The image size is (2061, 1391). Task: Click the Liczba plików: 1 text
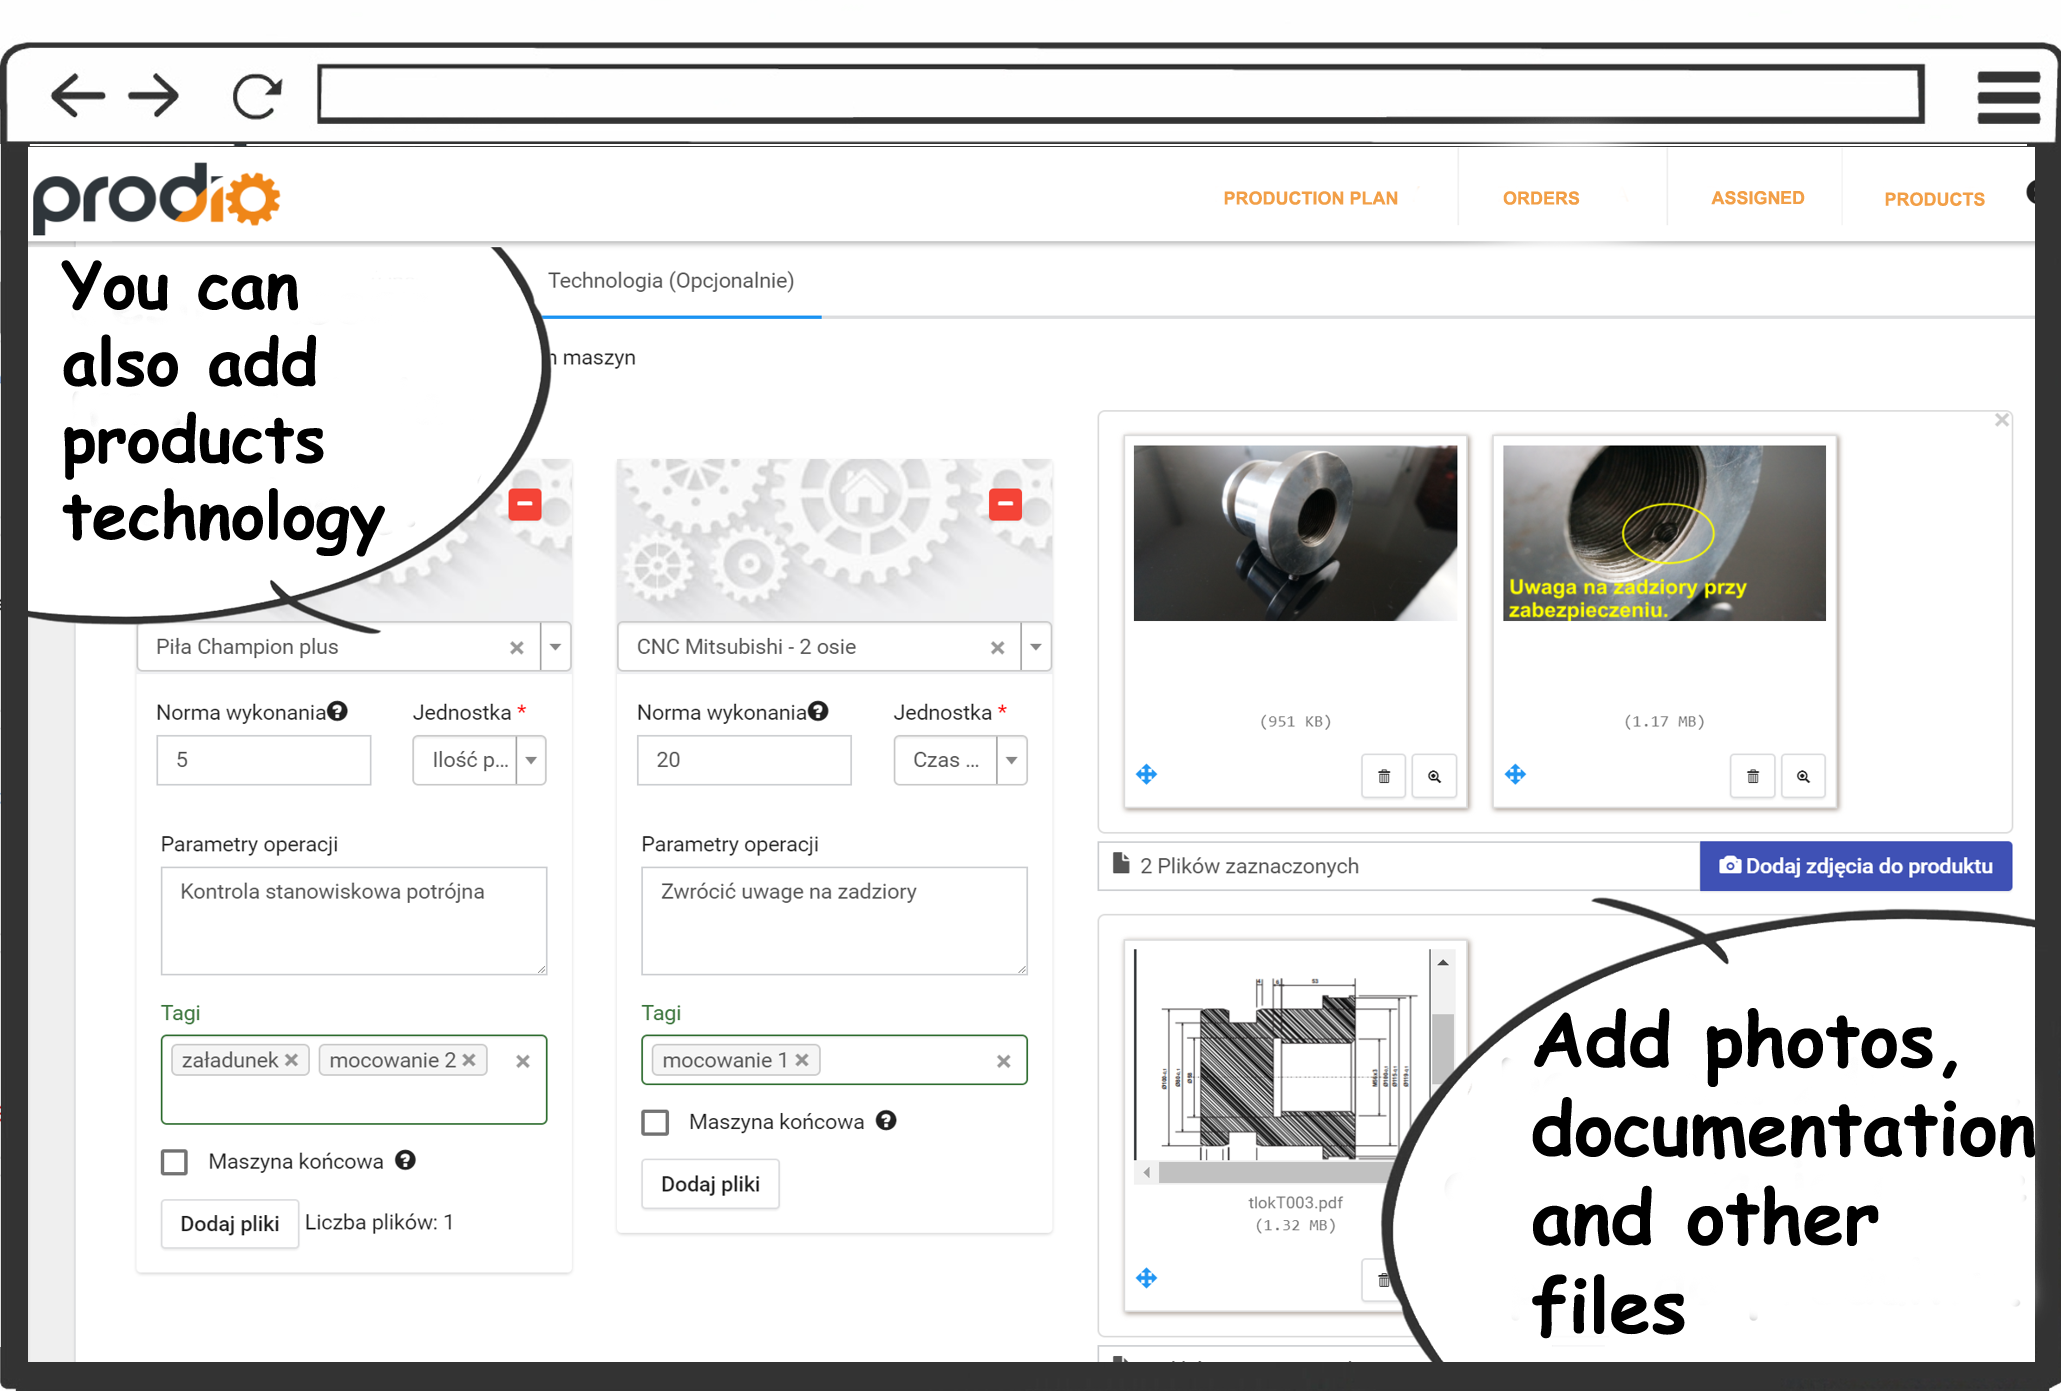coord(379,1222)
